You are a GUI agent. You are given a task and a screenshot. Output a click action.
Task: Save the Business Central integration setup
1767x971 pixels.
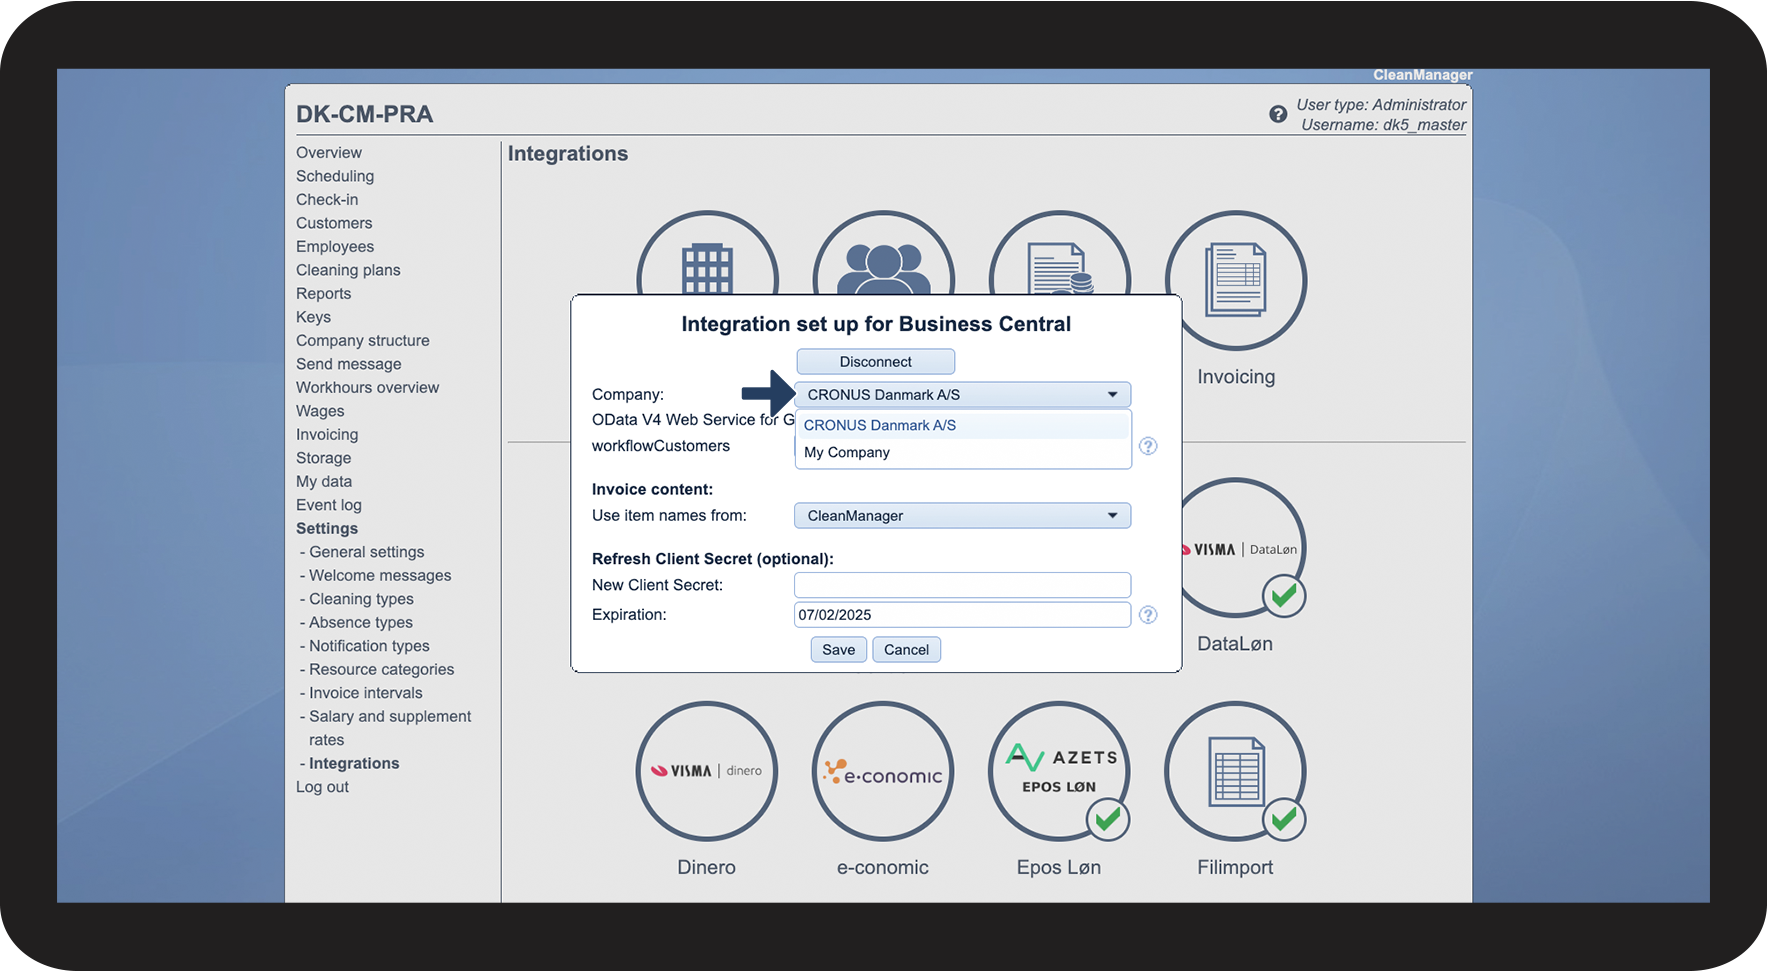click(838, 650)
